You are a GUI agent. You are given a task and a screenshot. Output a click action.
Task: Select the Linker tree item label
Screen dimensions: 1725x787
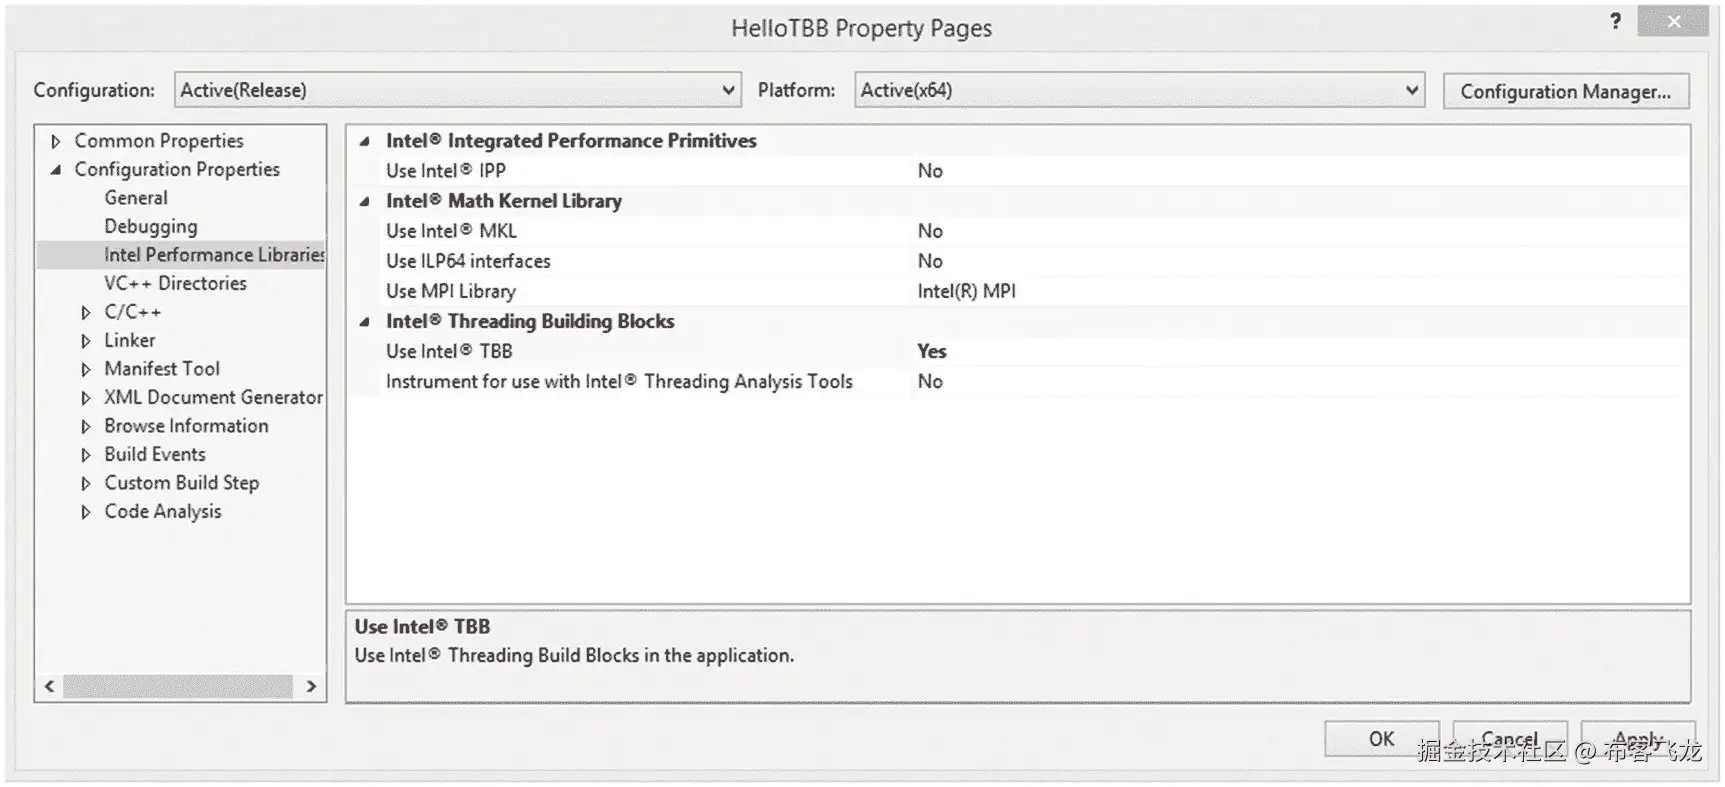tap(130, 340)
